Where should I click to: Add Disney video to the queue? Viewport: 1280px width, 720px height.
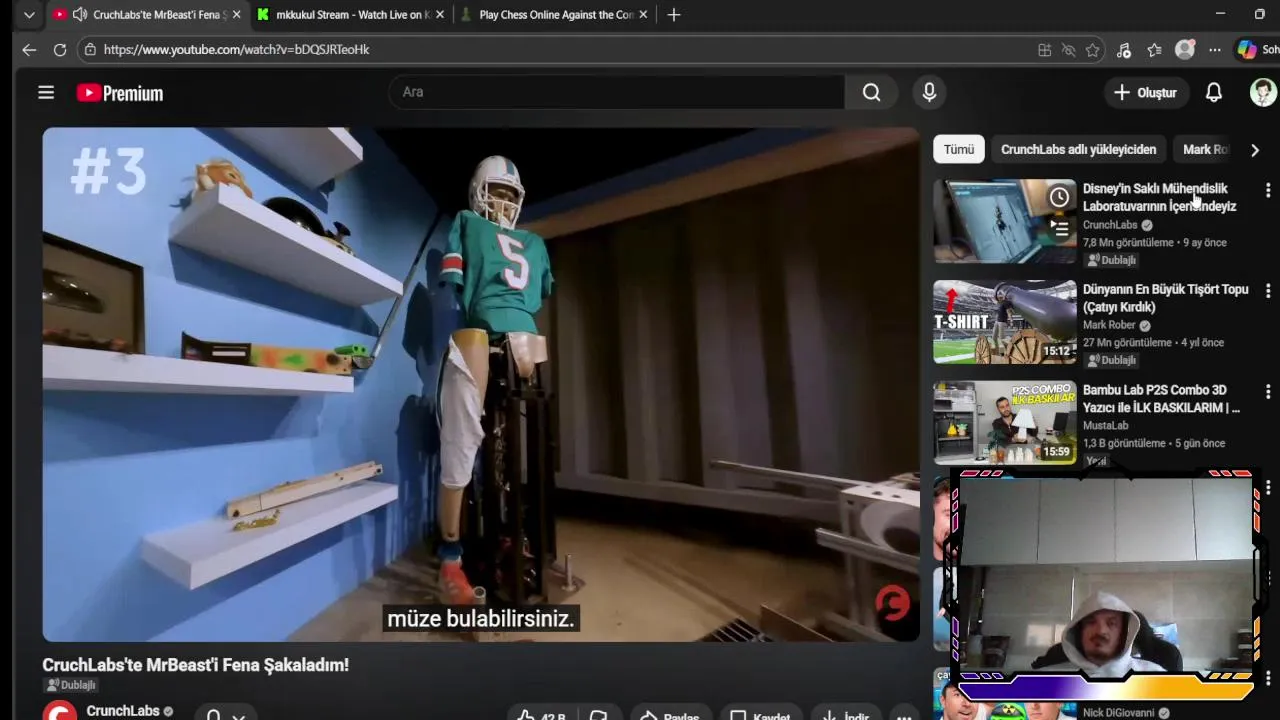click(x=1059, y=228)
